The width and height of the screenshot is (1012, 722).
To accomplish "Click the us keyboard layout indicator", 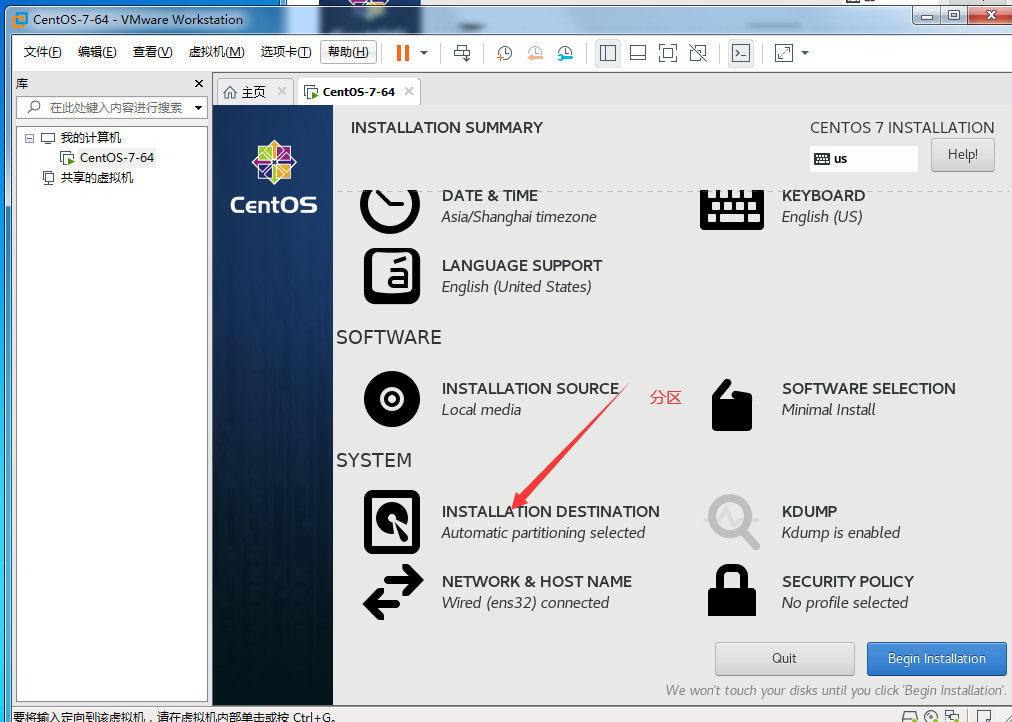I will tap(864, 159).
